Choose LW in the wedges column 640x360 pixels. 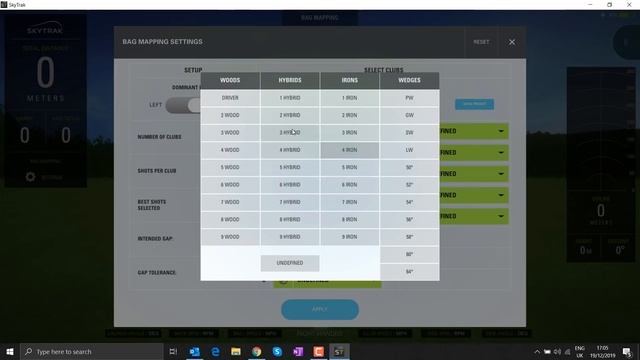[x=409, y=150]
